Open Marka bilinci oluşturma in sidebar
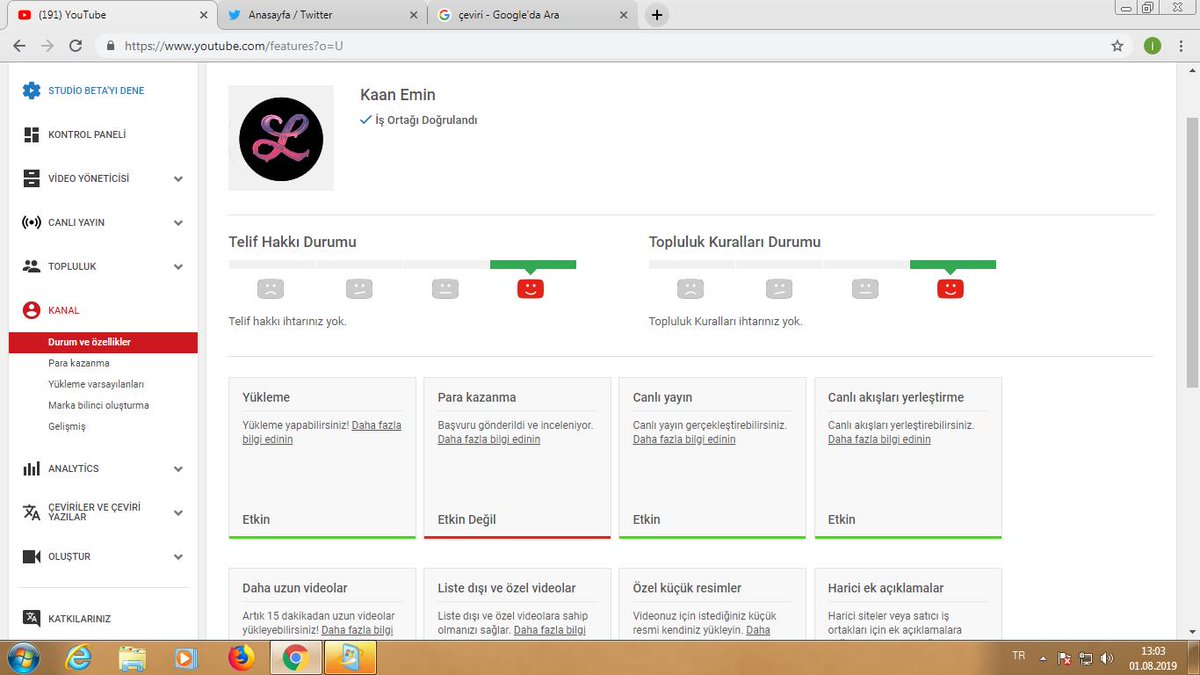1200x675 pixels. tap(98, 405)
